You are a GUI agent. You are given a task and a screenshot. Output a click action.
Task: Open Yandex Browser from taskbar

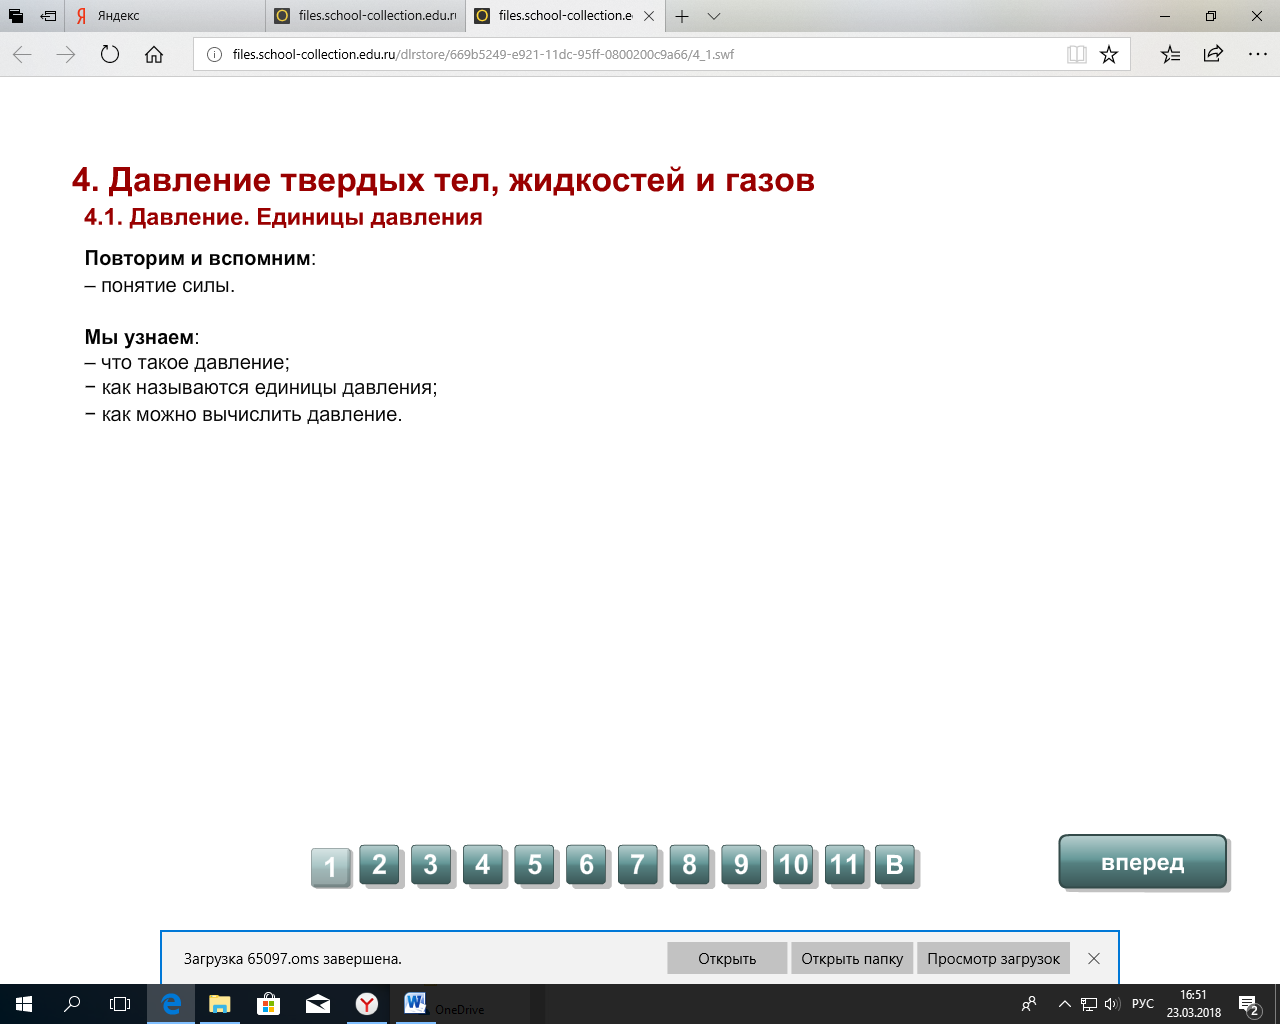pos(367,1004)
